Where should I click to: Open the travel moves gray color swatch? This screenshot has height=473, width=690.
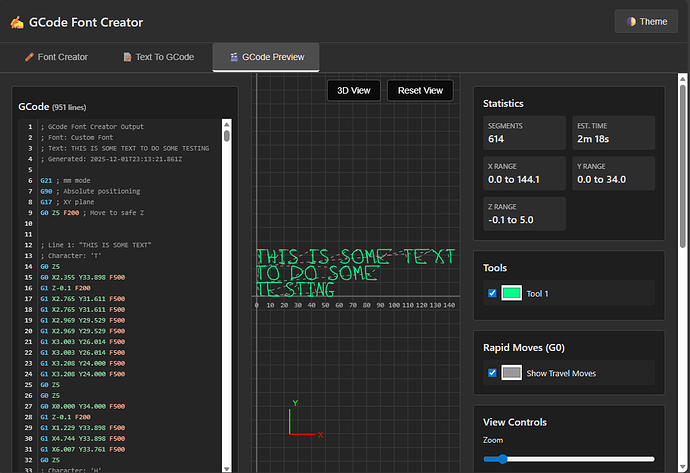tap(511, 372)
